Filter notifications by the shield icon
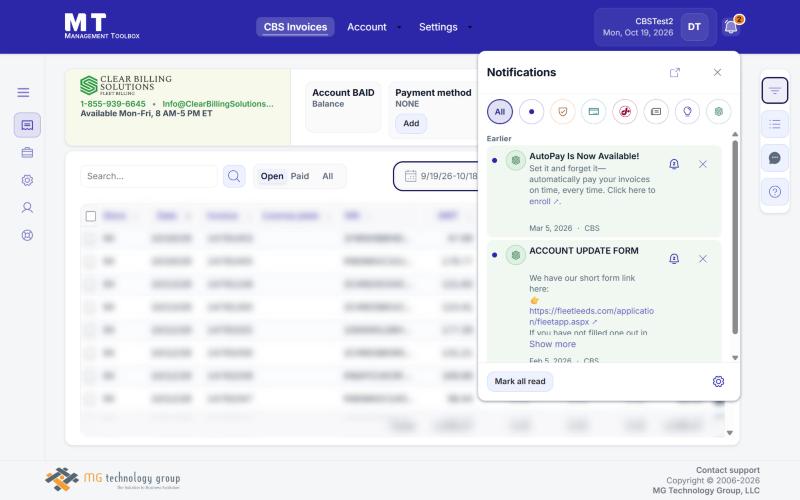 coord(563,111)
